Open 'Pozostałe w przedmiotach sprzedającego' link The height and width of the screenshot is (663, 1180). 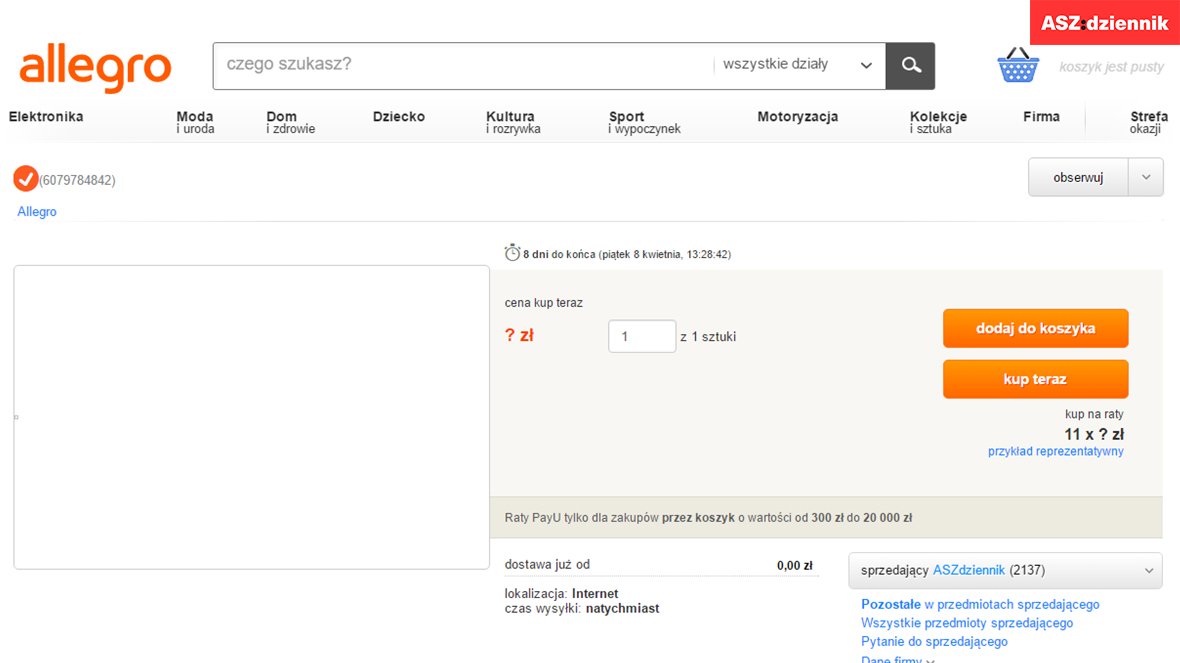980,604
